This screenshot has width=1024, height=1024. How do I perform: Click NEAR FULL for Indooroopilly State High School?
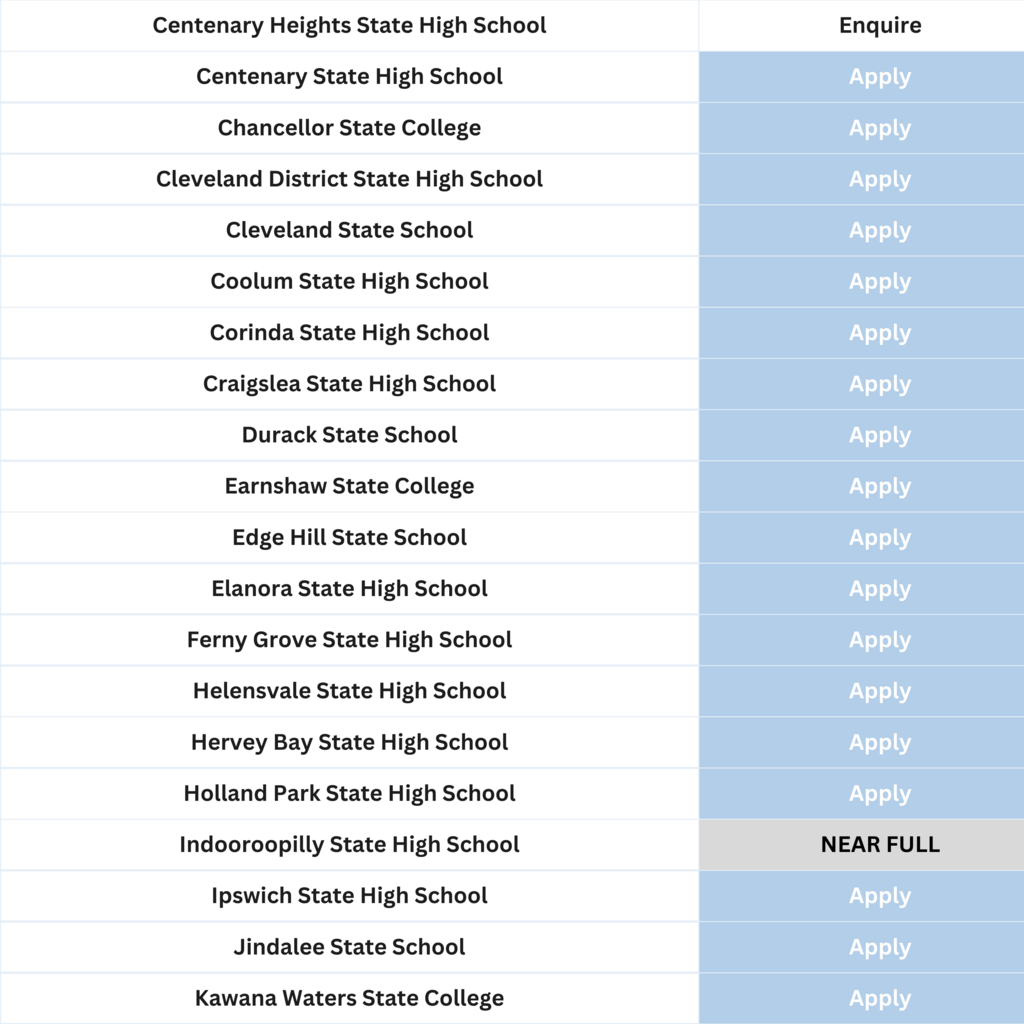click(x=880, y=845)
